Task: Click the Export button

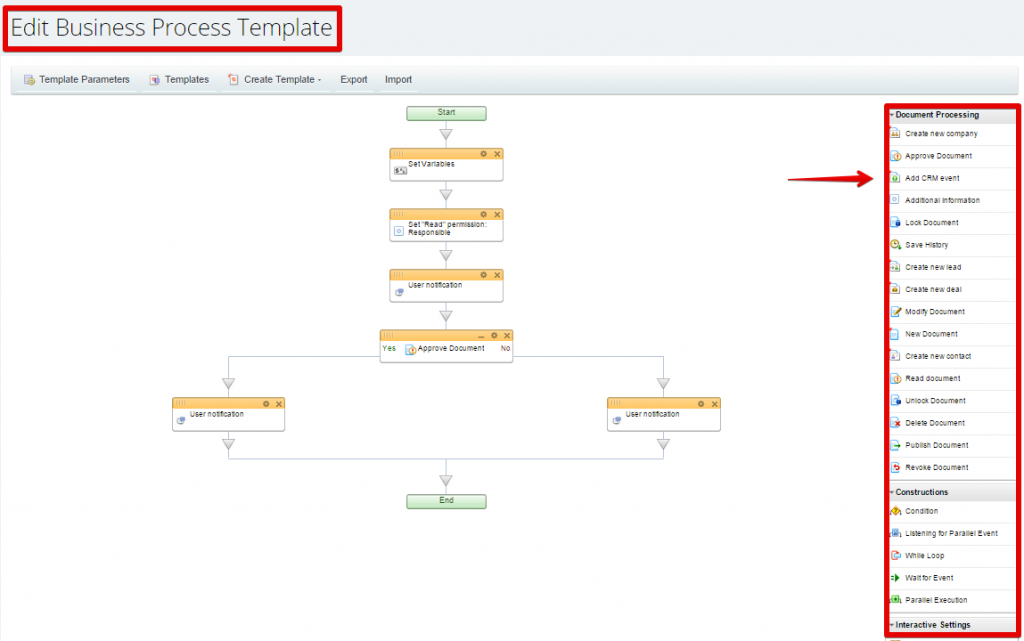Action: pyautogui.click(x=353, y=80)
